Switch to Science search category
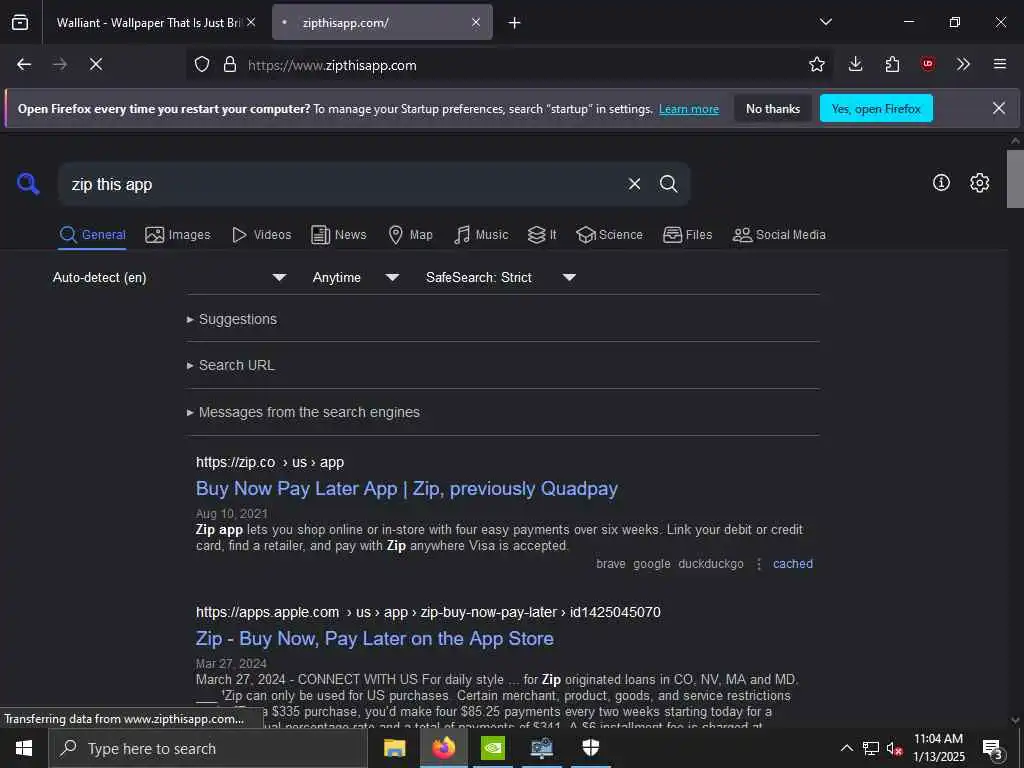1024x768 pixels. point(609,234)
